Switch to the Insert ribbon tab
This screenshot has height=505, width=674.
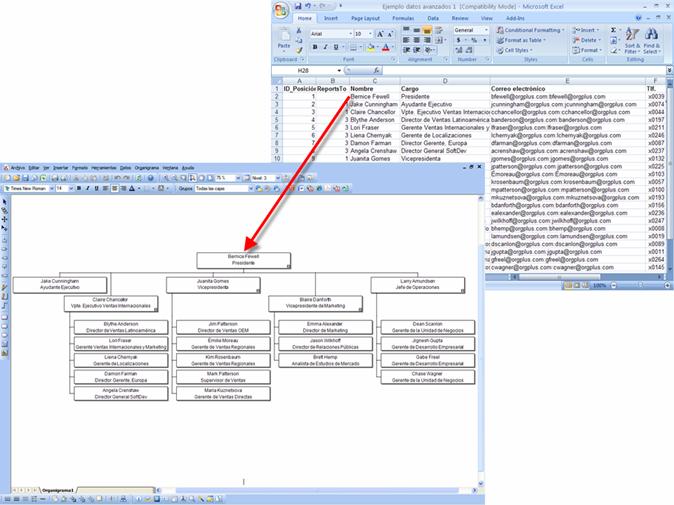(x=331, y=18)
